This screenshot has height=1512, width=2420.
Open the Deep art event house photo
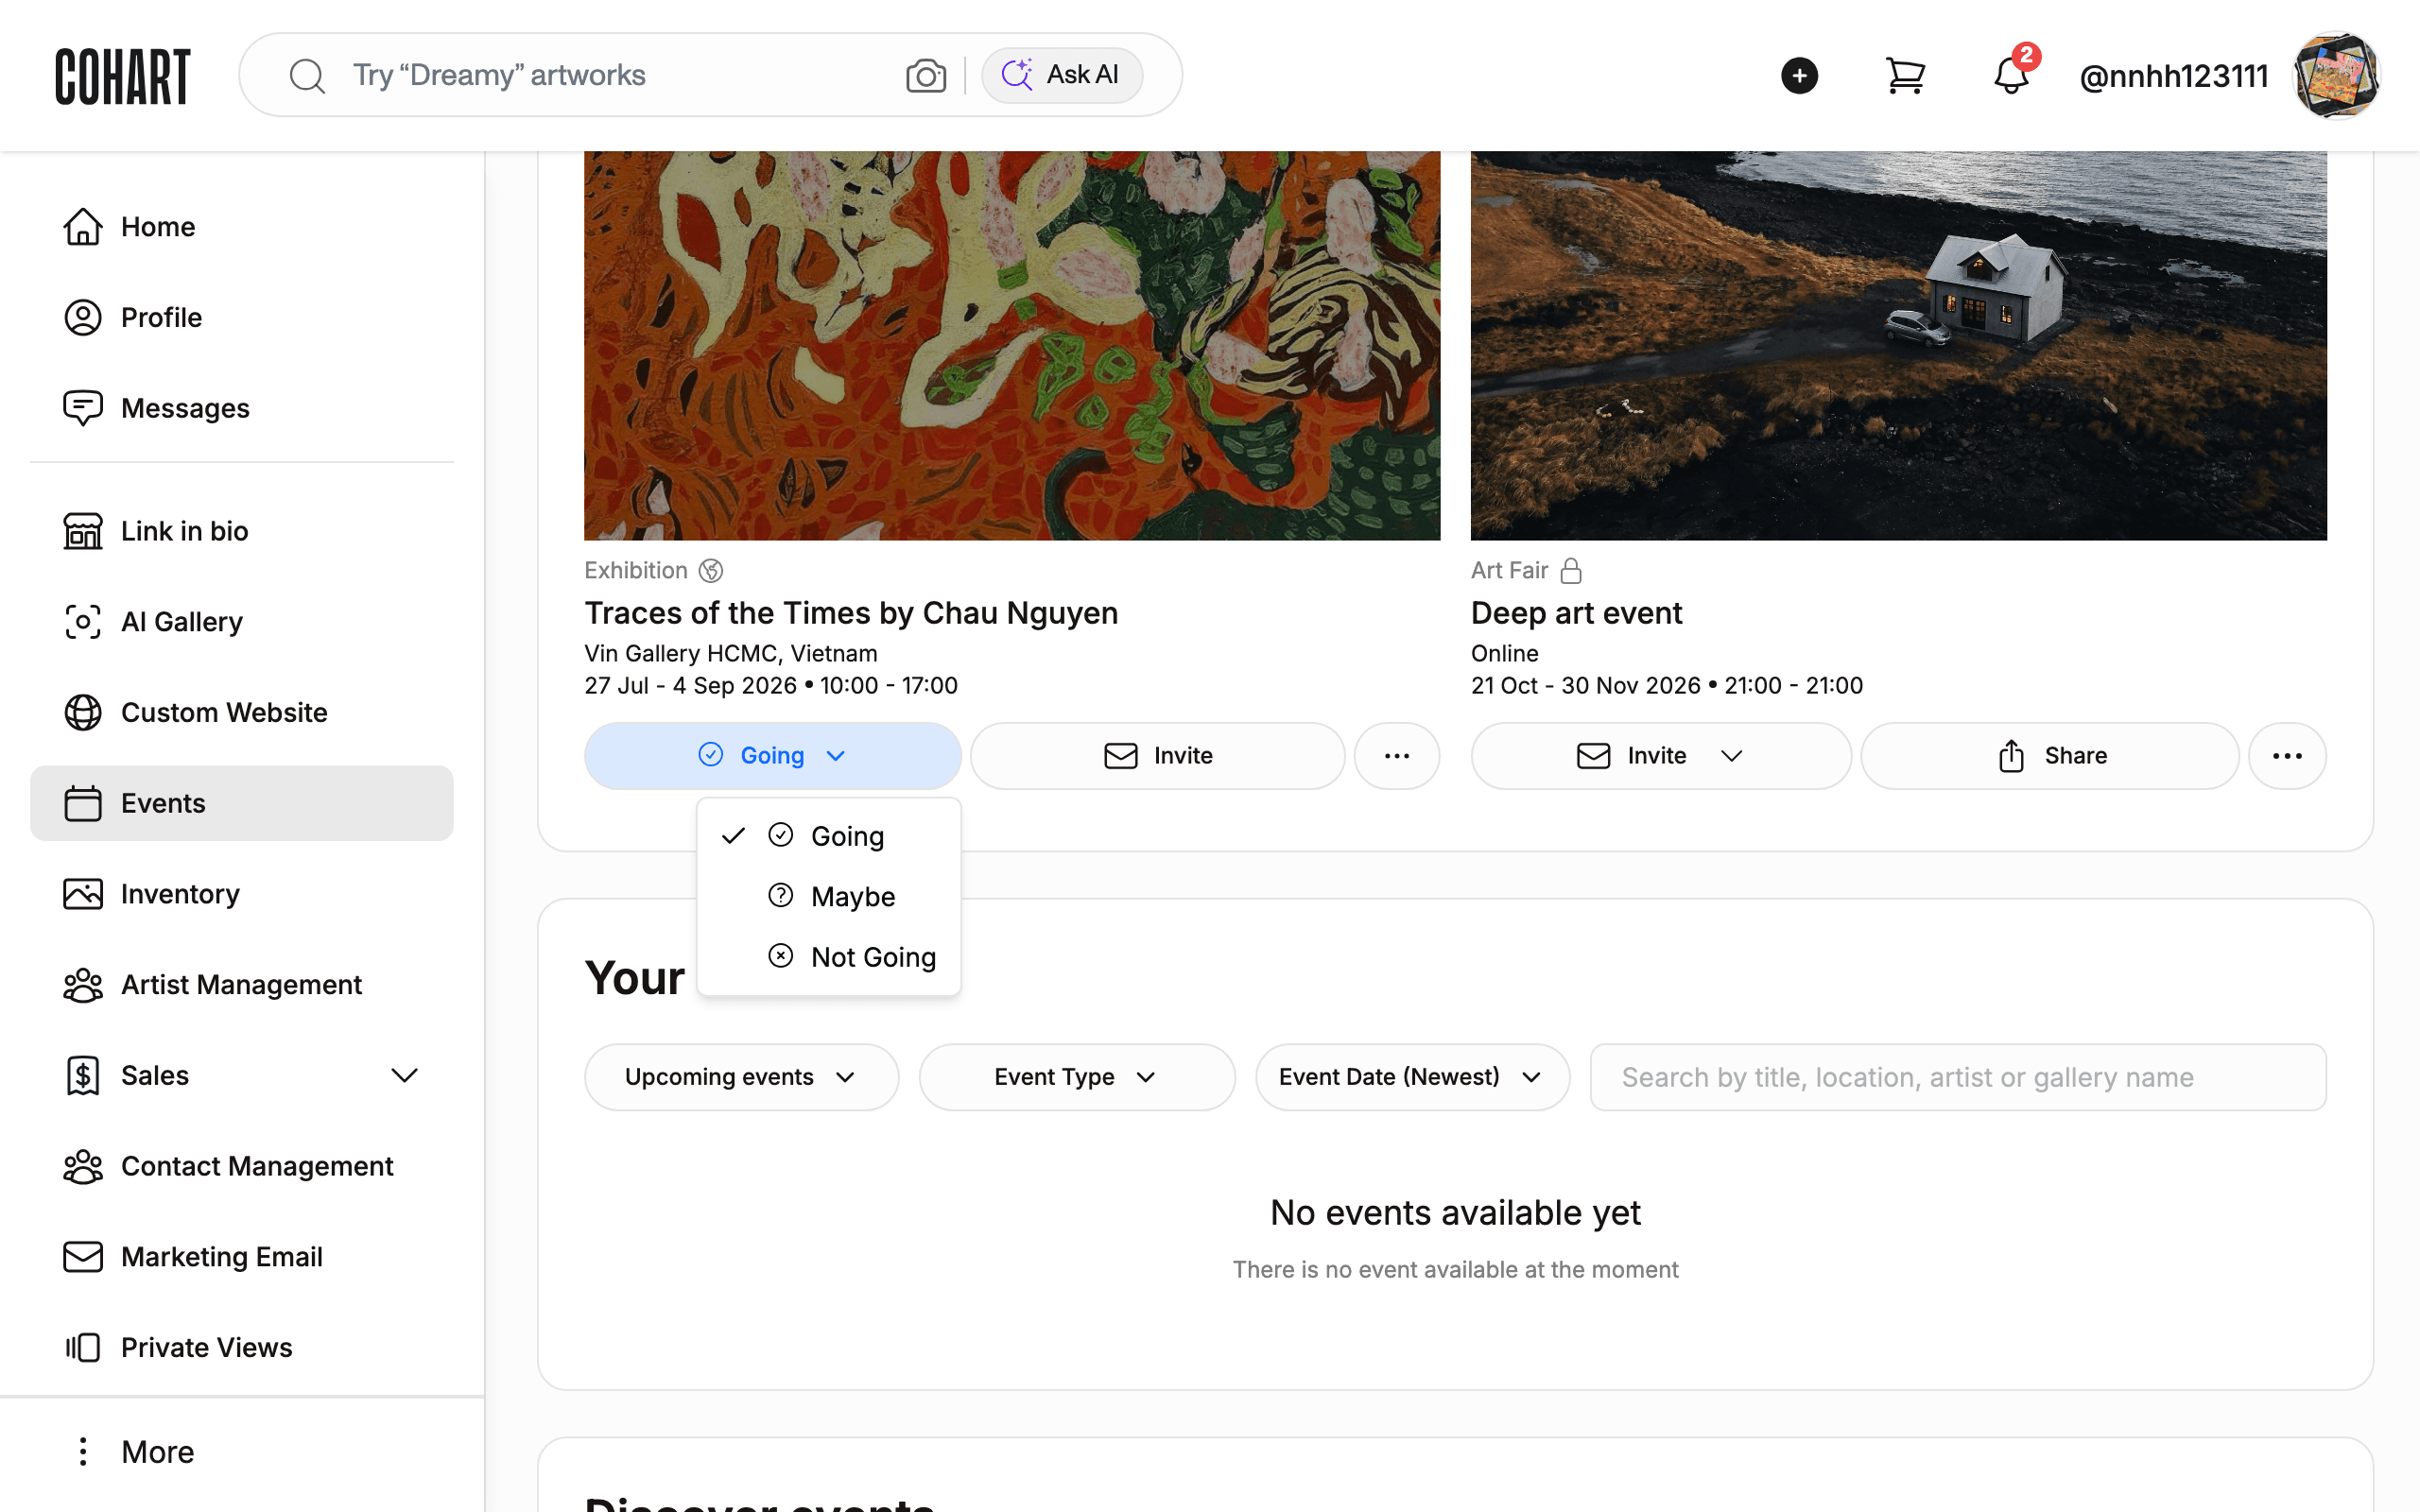click(x=1898, y=346)
